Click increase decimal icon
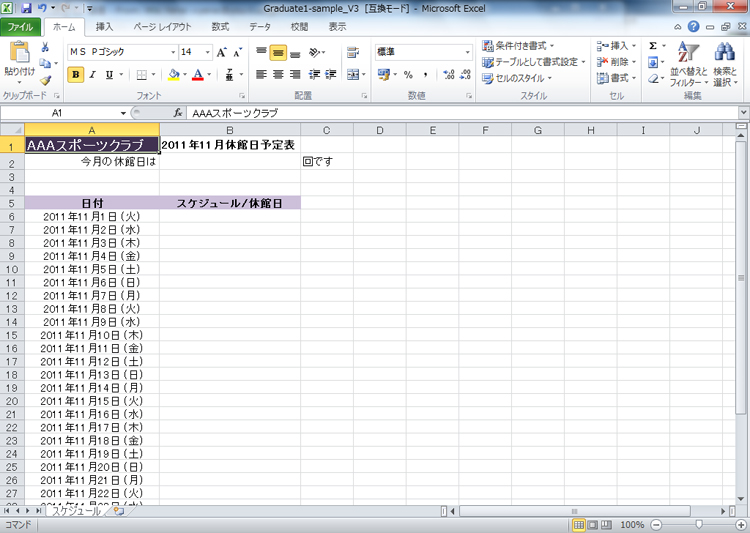The height and width of the screenshot is (533, 750). pos(449,74)
